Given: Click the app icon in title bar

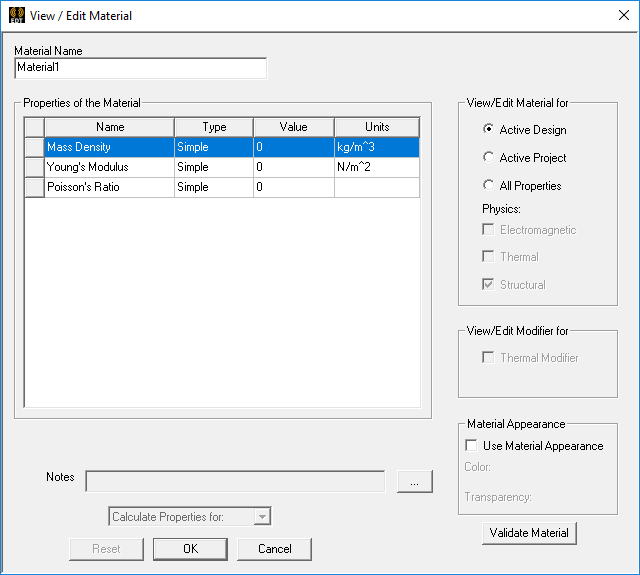Looking at the screenshot, I should click(x=16, y=16).
